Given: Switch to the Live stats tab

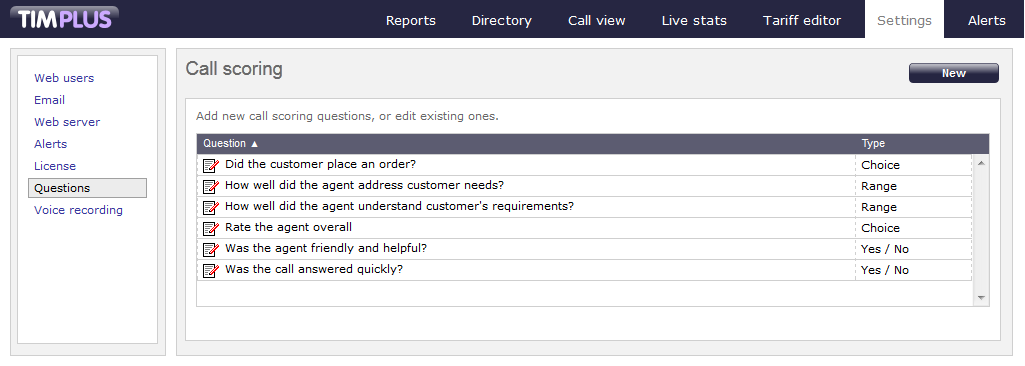Looking at the screenshot, I should point(694,20).
